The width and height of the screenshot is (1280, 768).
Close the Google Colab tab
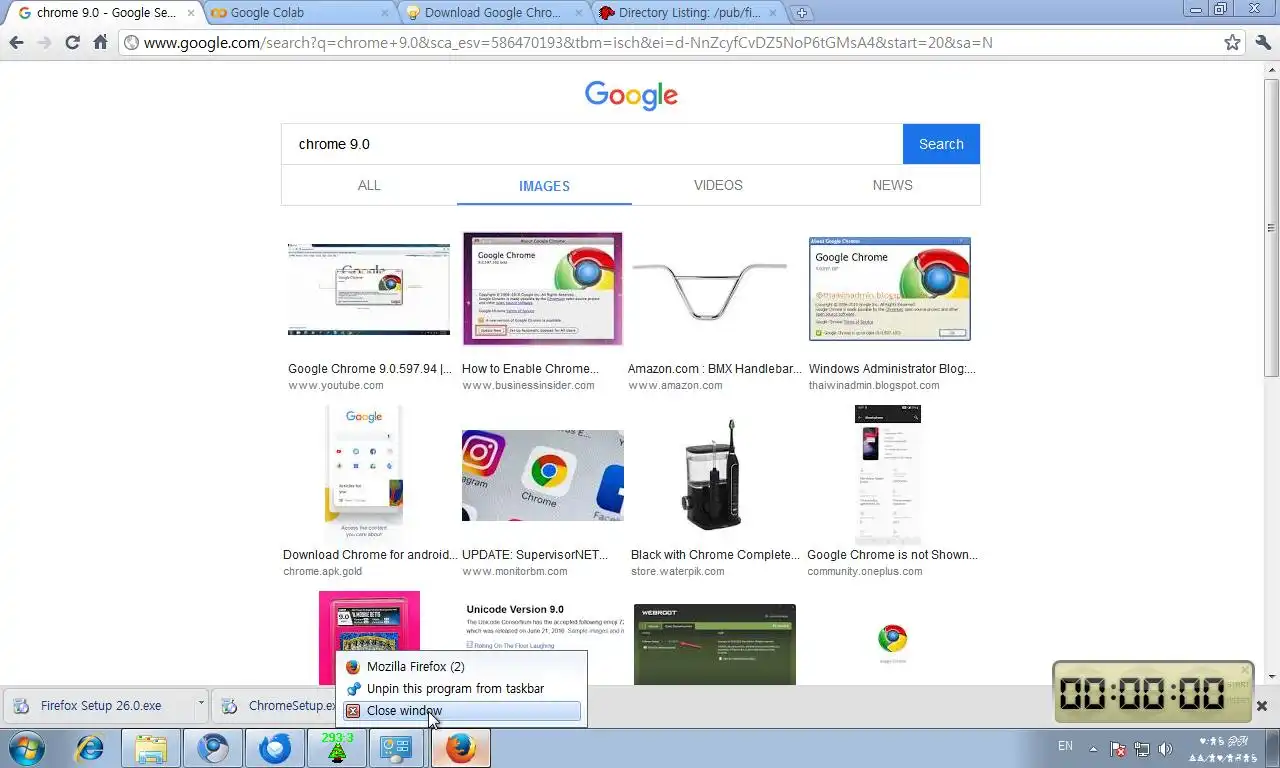click(x=384, y=13)
